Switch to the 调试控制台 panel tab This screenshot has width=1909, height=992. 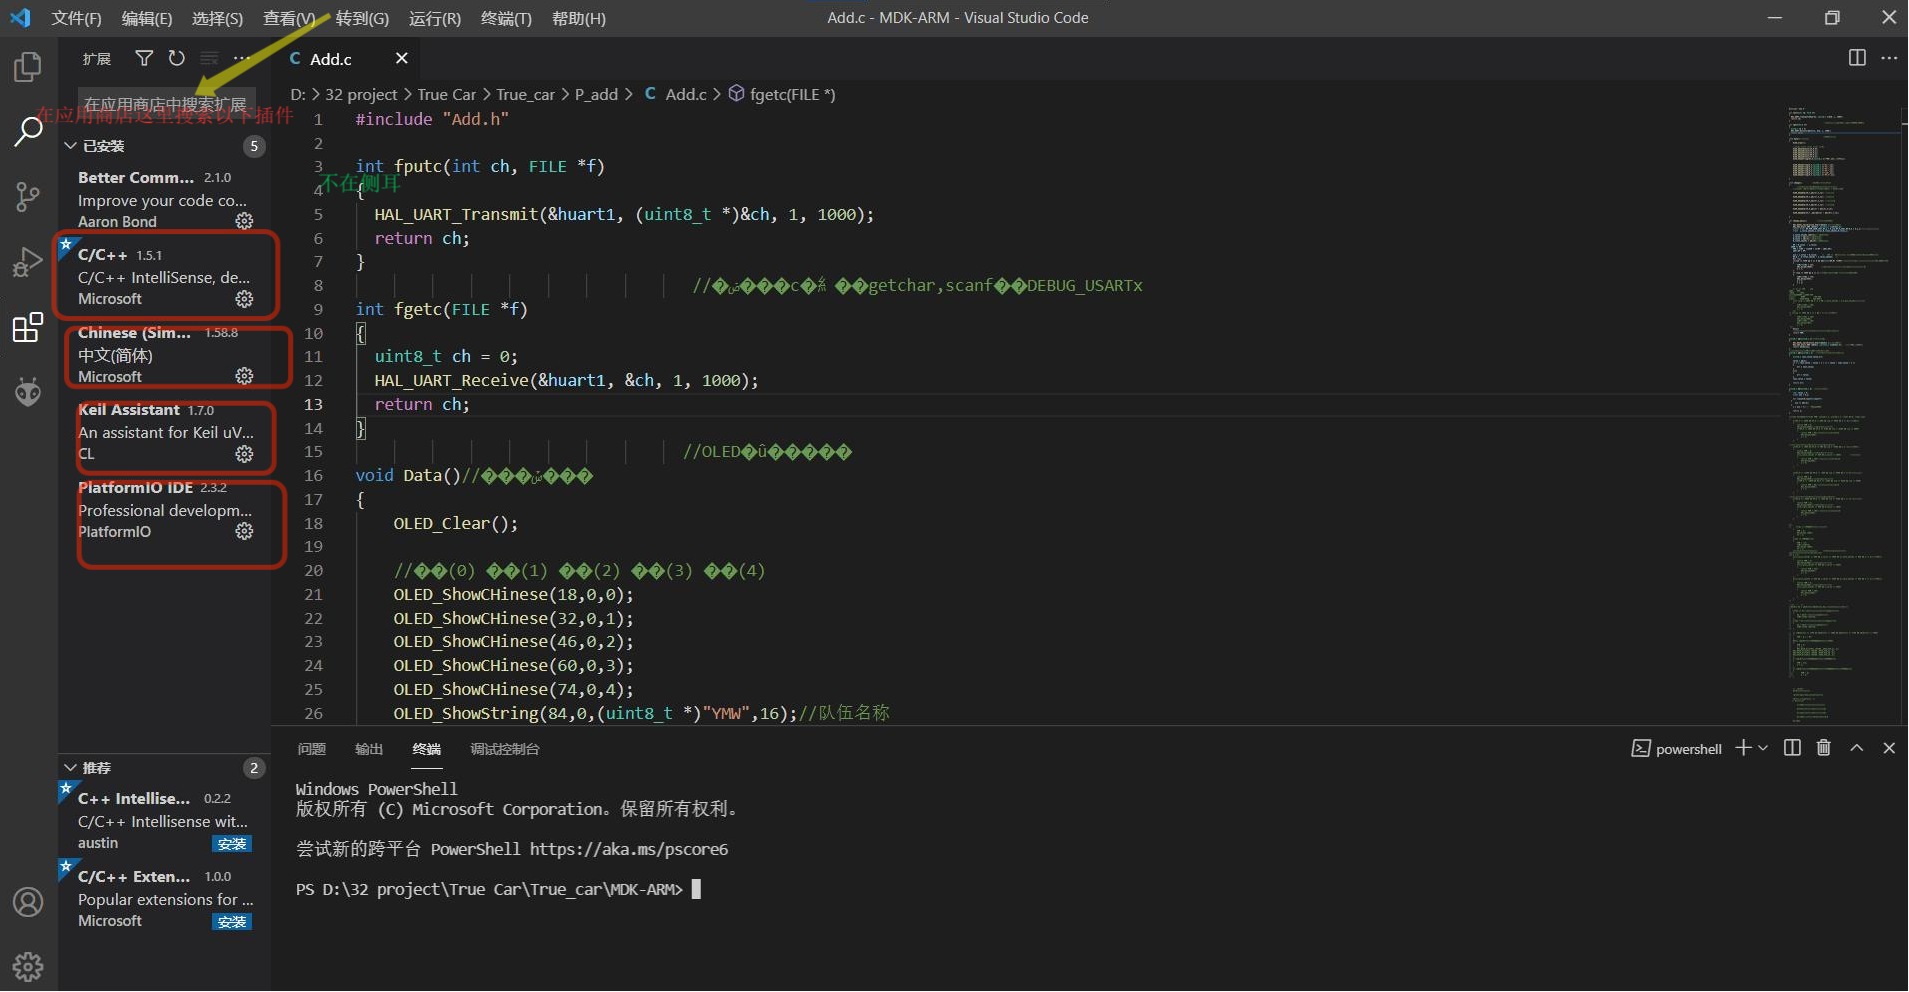pyautogui.click(x=505, y=749)
